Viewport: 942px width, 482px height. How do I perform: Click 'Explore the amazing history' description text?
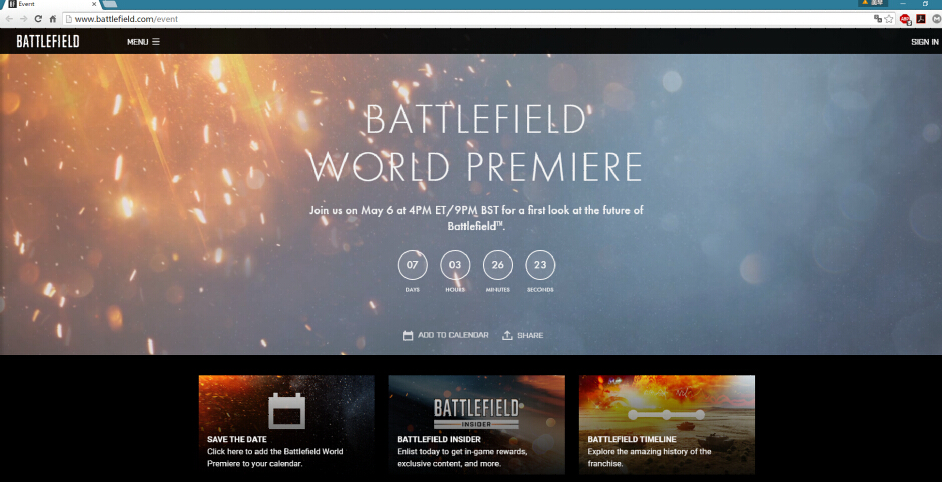[649, 457]
